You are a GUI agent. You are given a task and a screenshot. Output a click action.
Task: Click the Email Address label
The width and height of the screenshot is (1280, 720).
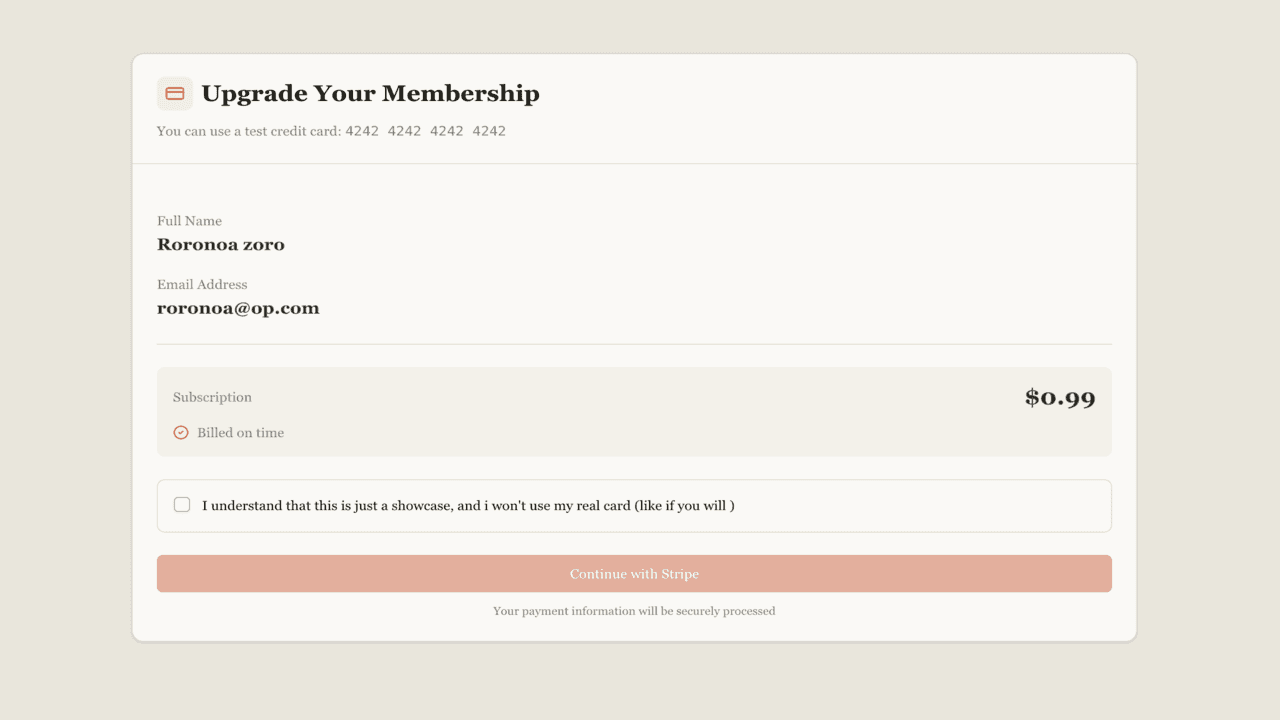[202, 285]
